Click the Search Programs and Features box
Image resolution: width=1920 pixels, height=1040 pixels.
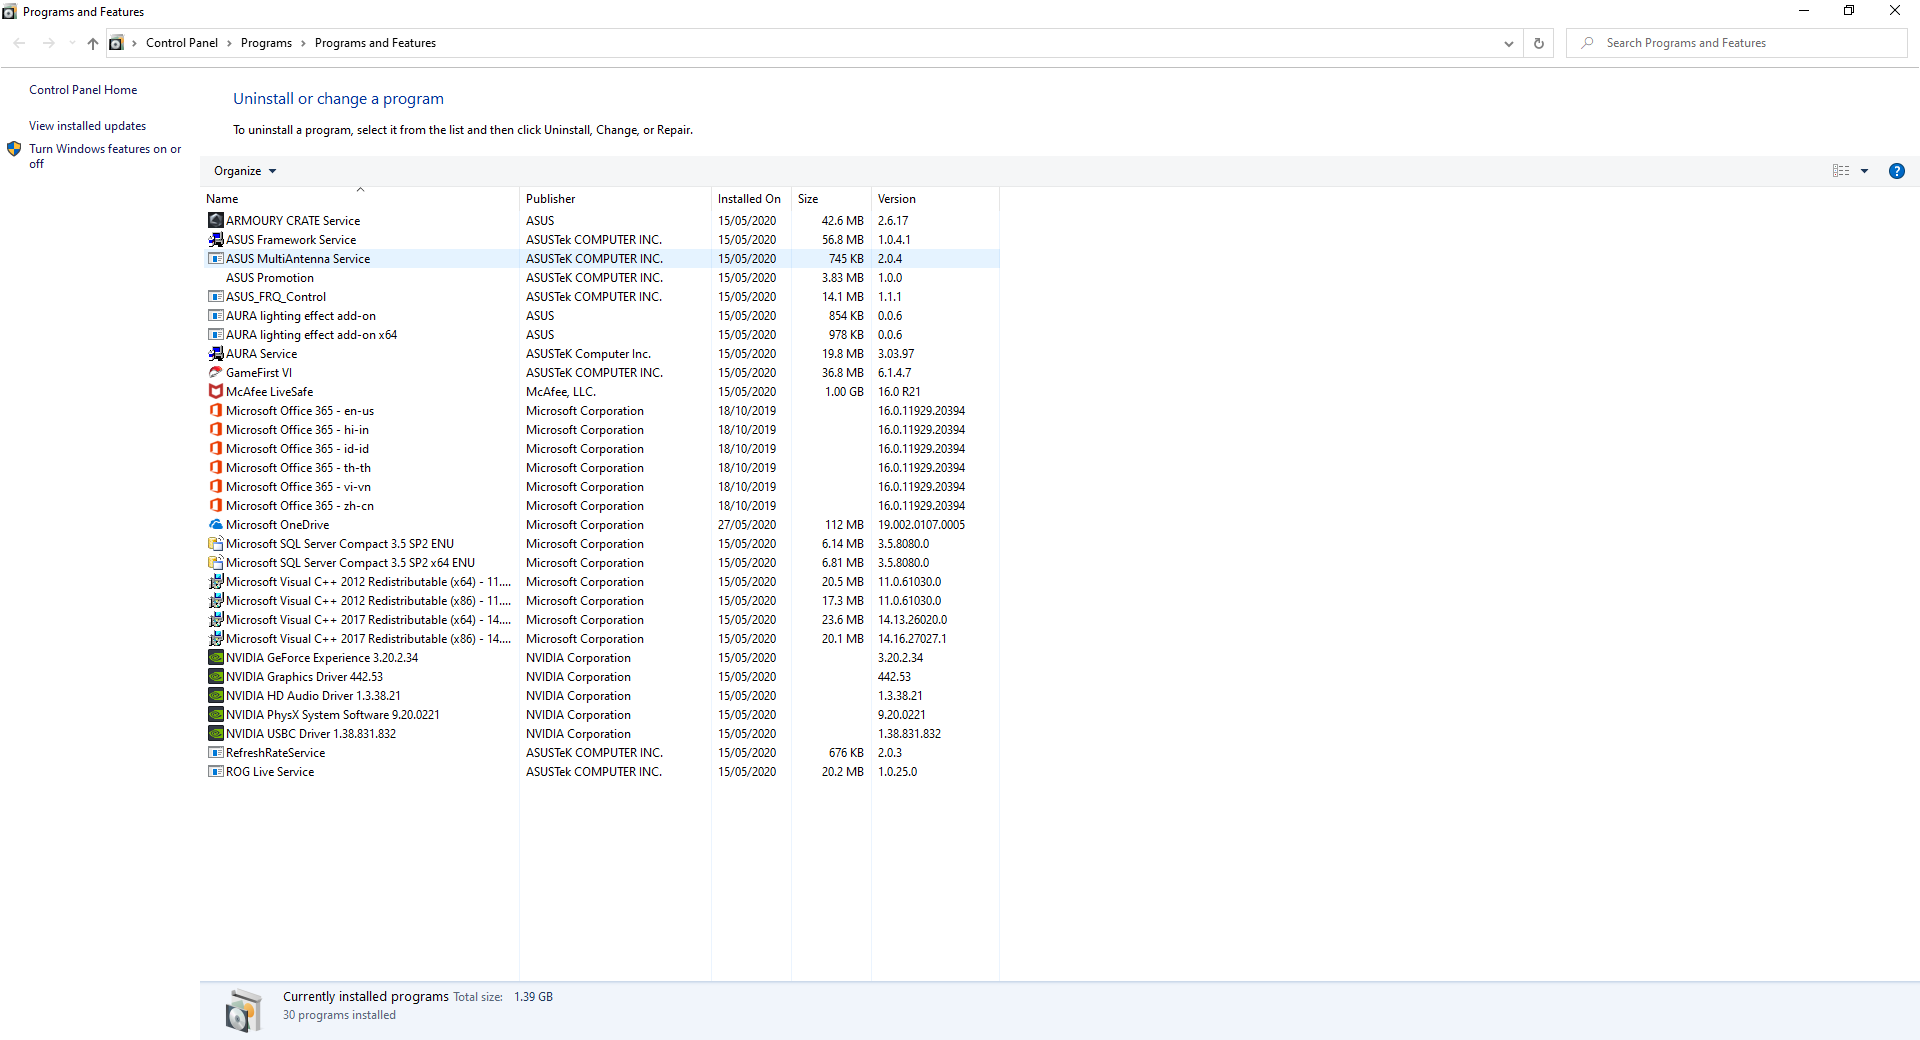(1737, 43)
